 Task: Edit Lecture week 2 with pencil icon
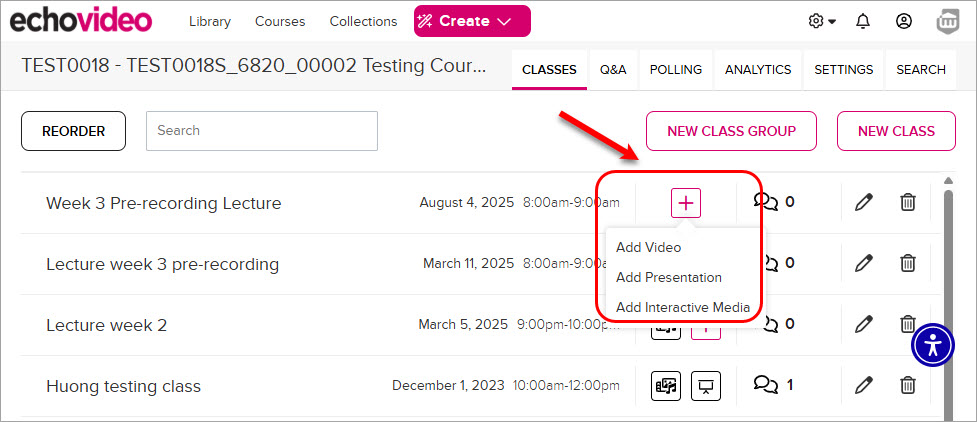pos(864,324)
